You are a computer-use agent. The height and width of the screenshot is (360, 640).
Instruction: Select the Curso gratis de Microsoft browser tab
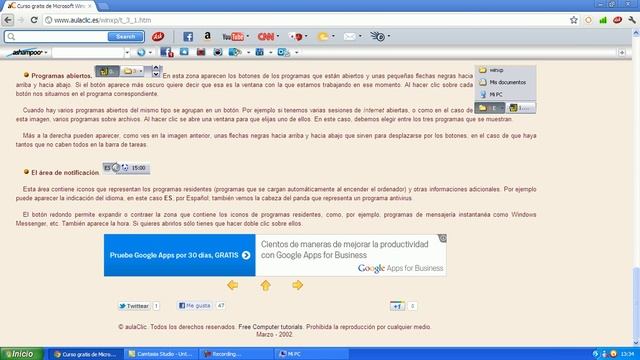coord(50,6)
